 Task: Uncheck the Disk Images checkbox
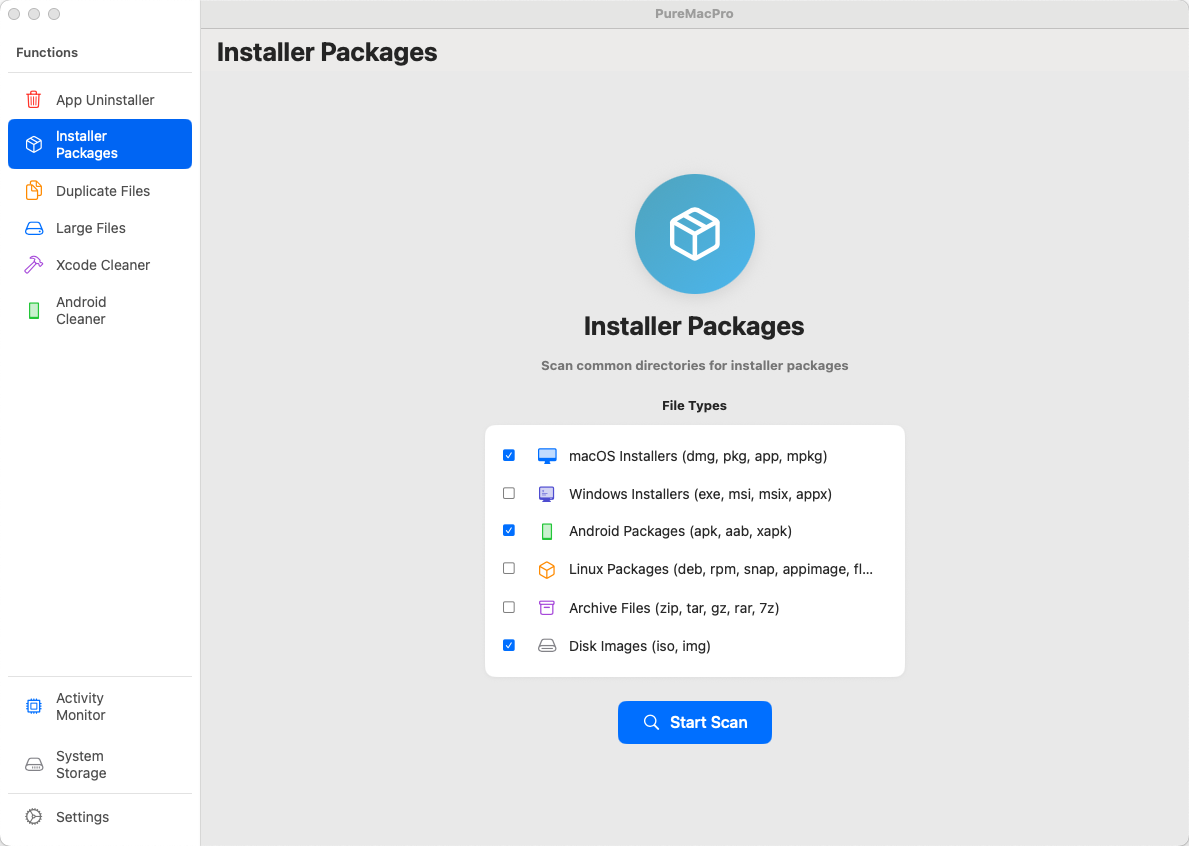[509, 645]
